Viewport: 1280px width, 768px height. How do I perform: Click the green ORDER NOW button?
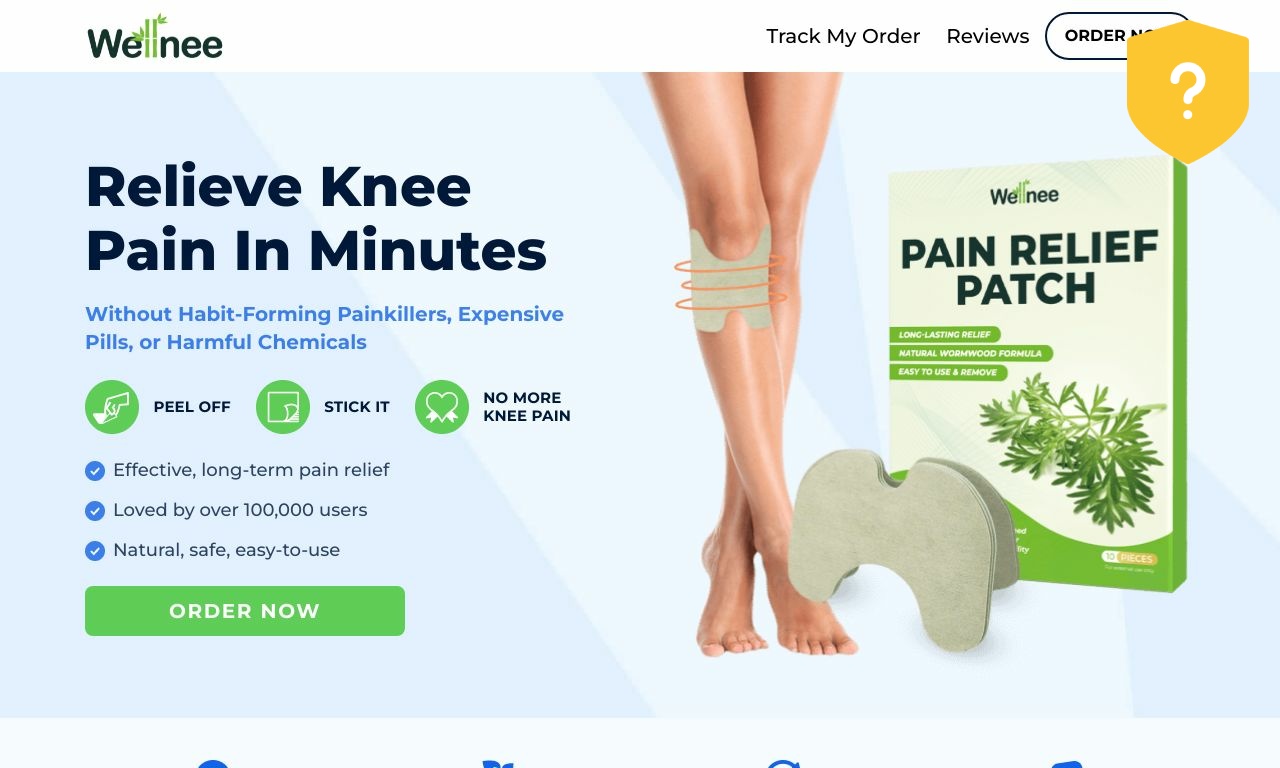(245, 611)
